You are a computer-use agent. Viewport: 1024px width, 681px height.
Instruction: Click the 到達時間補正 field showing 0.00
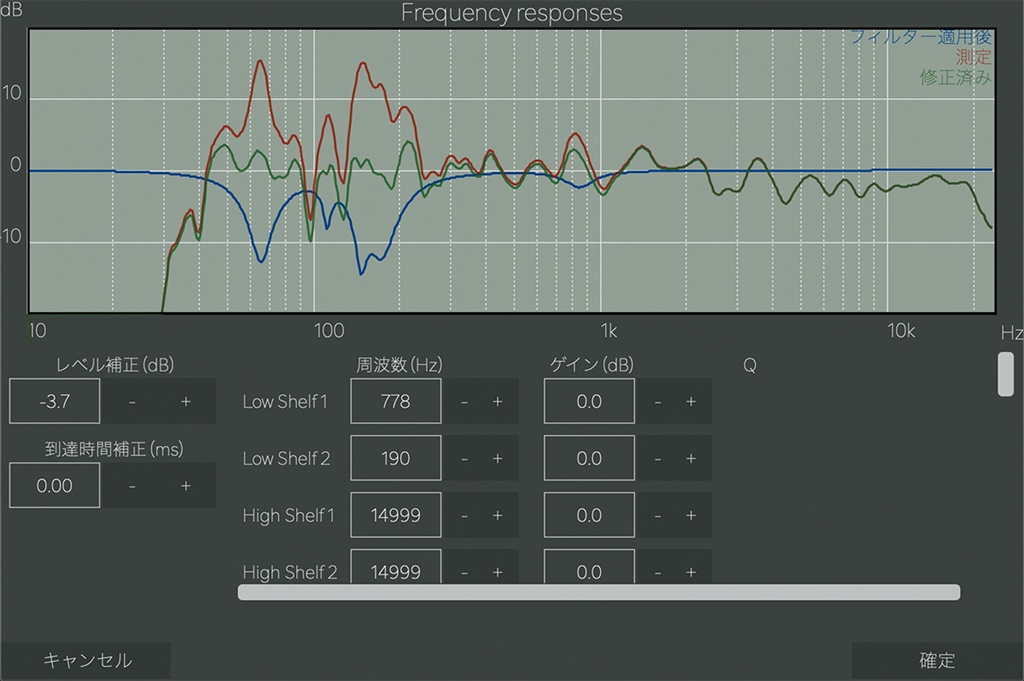(x=55, y=486)
